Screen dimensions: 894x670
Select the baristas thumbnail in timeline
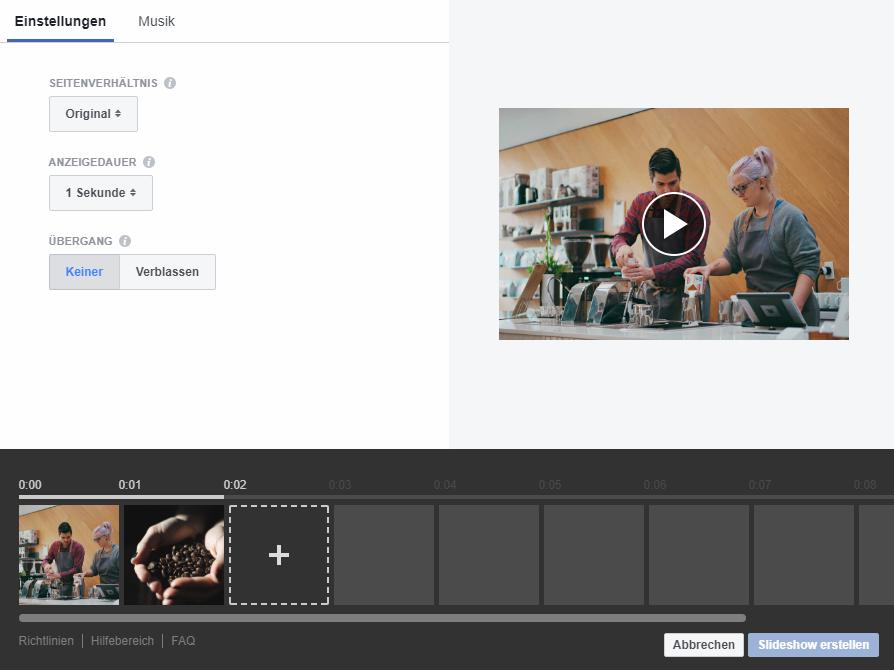click(69, 555)
